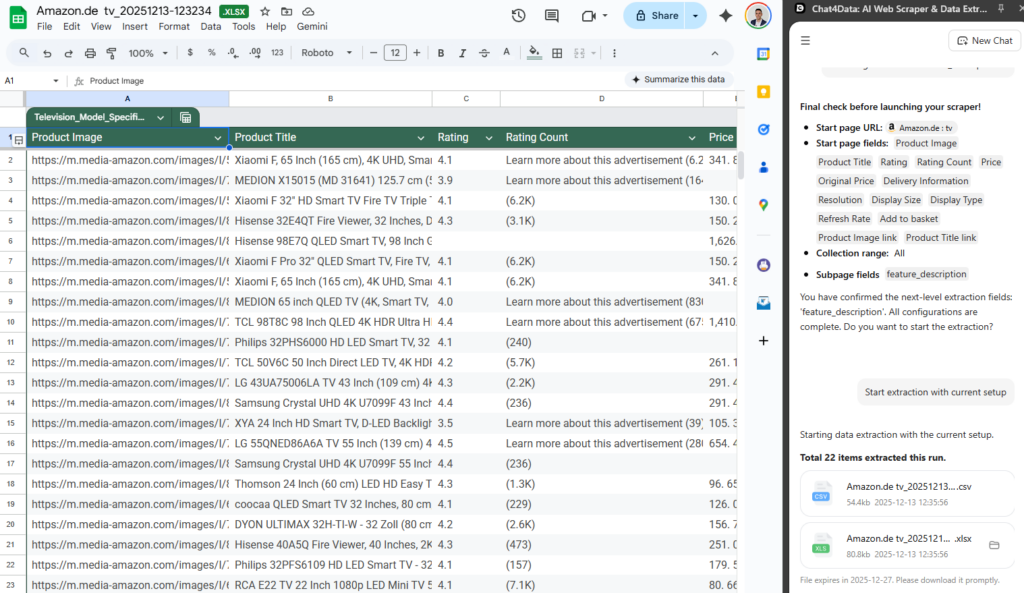The image size is (1024, 593).
Task: Open the Rating column filter dropdown
Action: (x=487, y=137)
